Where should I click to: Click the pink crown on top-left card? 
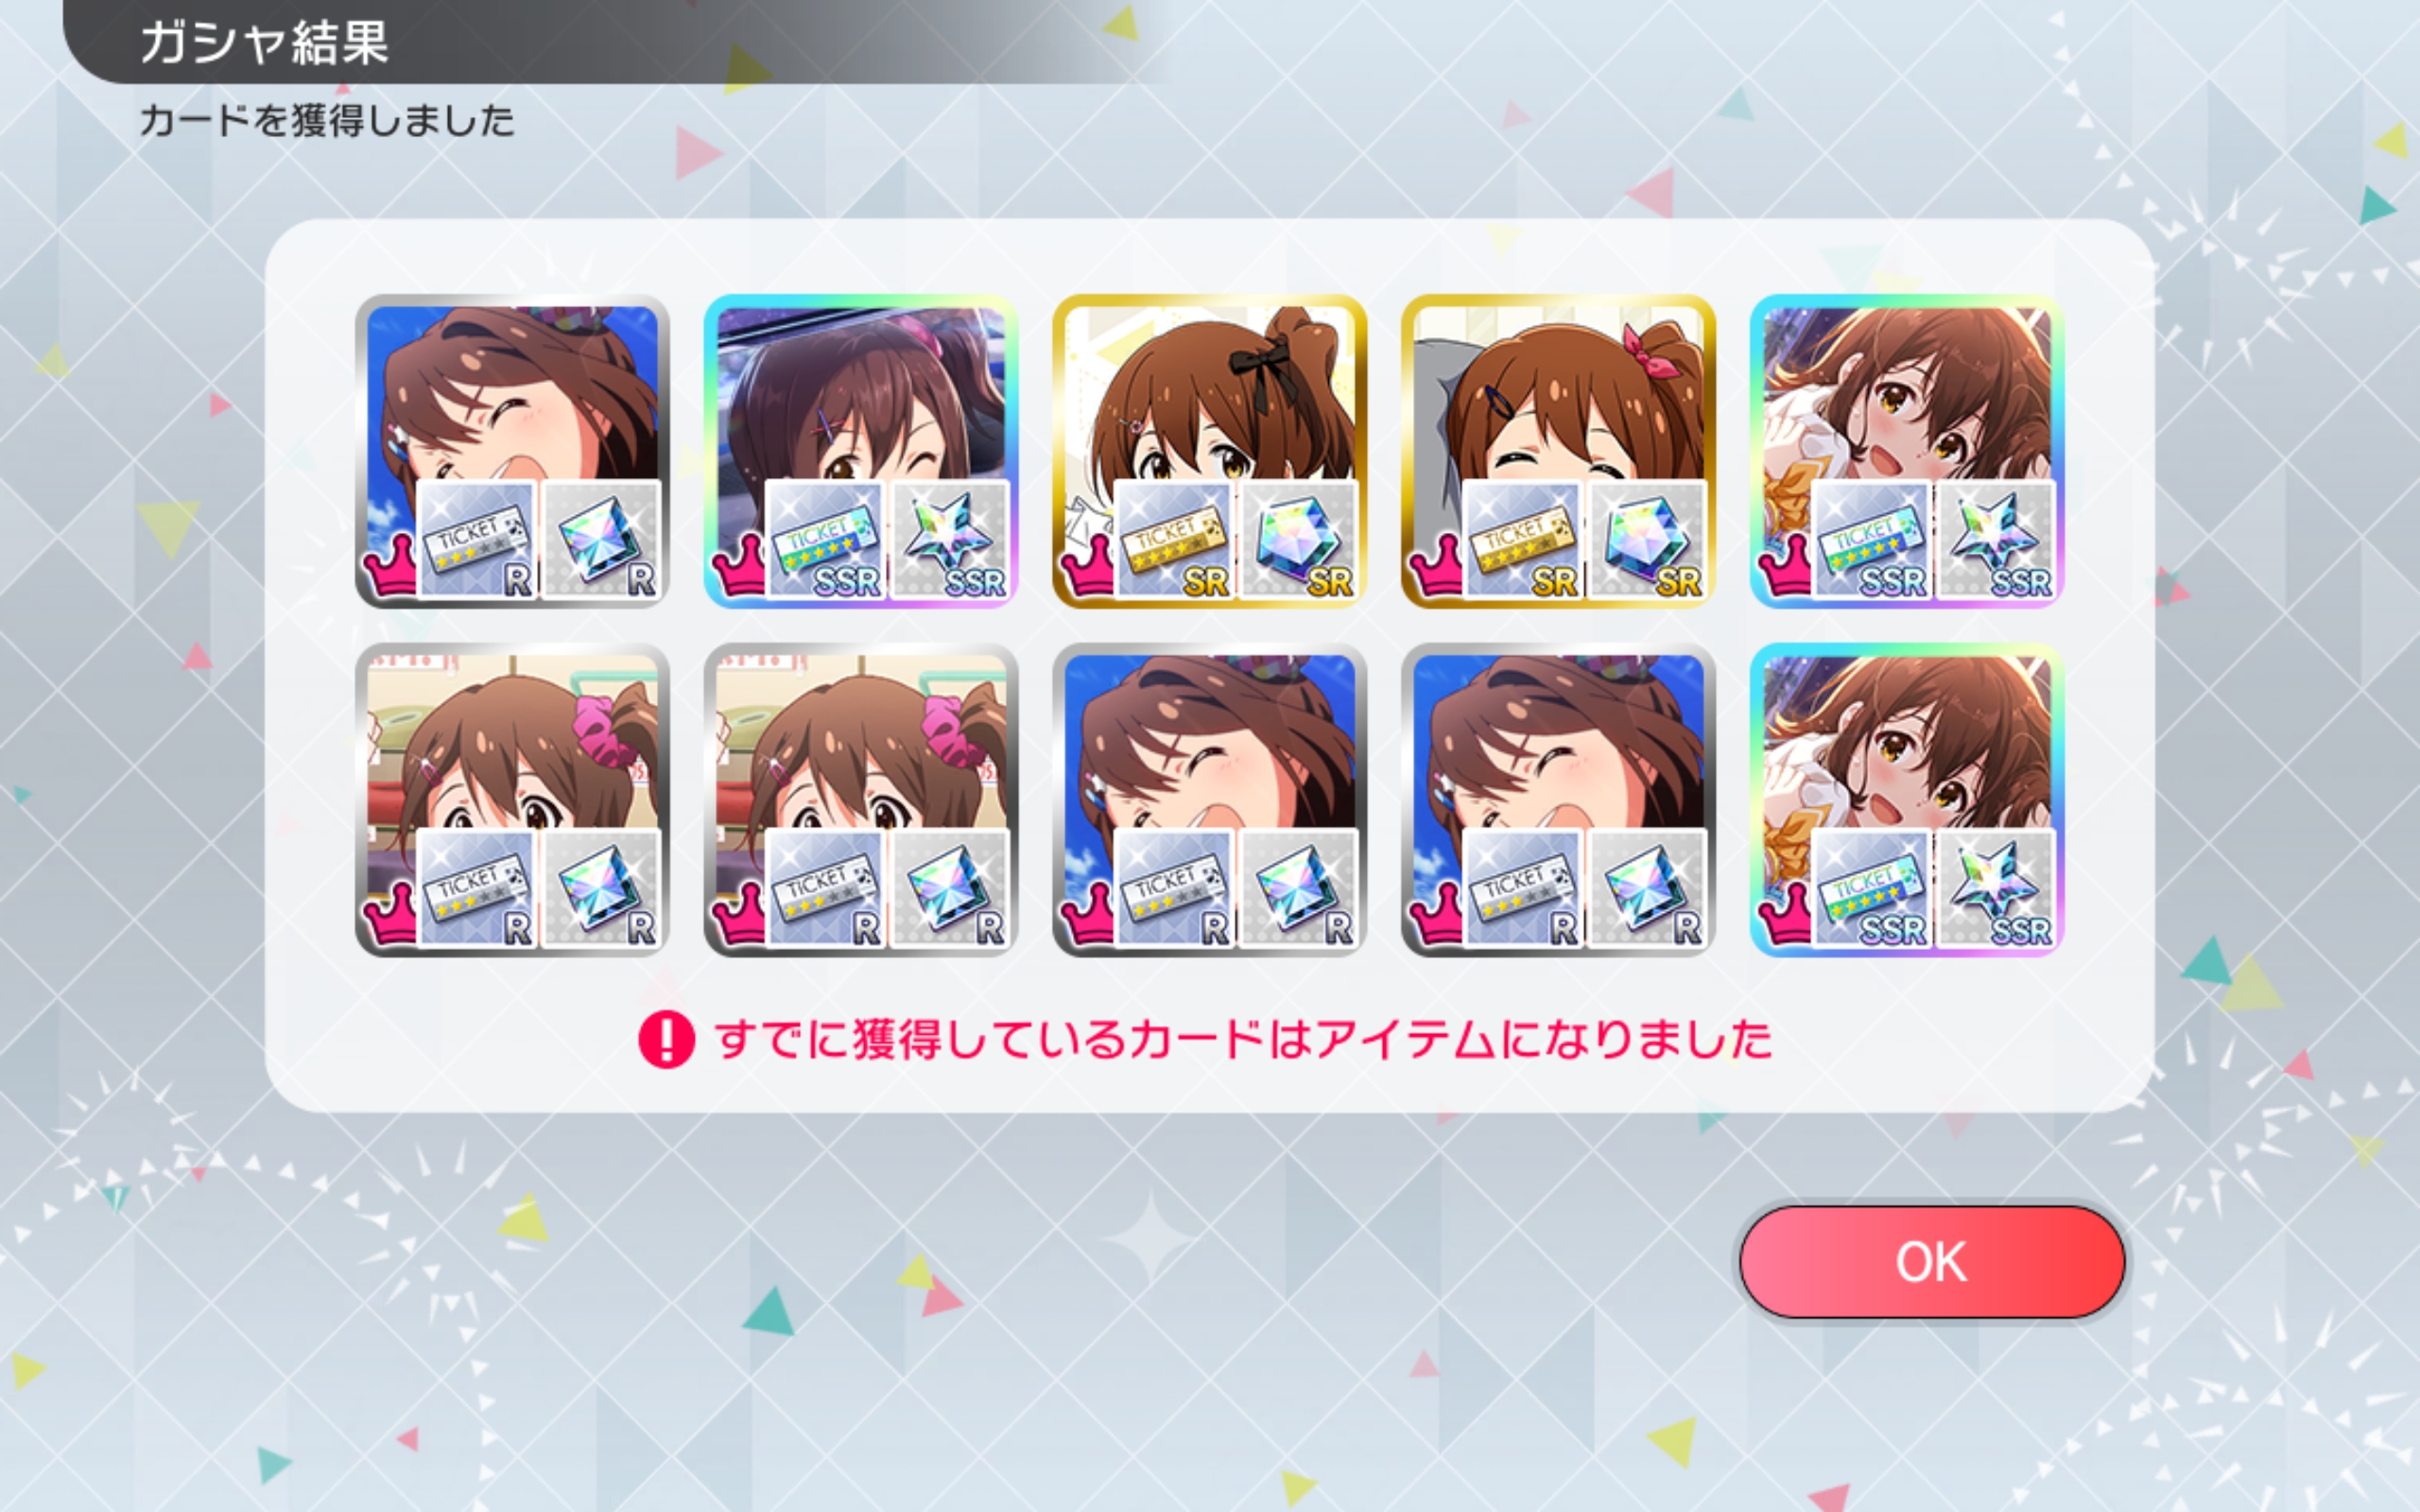pyautogui.click(x=388, y=565)
